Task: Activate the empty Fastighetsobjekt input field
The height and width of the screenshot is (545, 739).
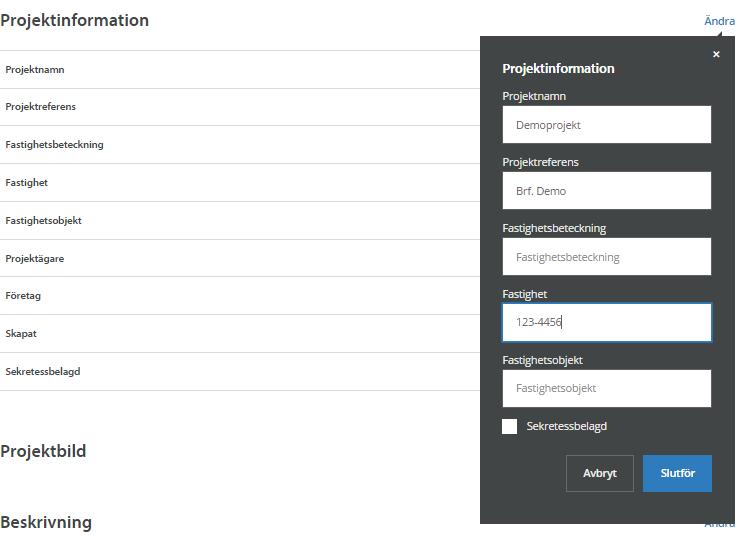Action: point(607,388)
